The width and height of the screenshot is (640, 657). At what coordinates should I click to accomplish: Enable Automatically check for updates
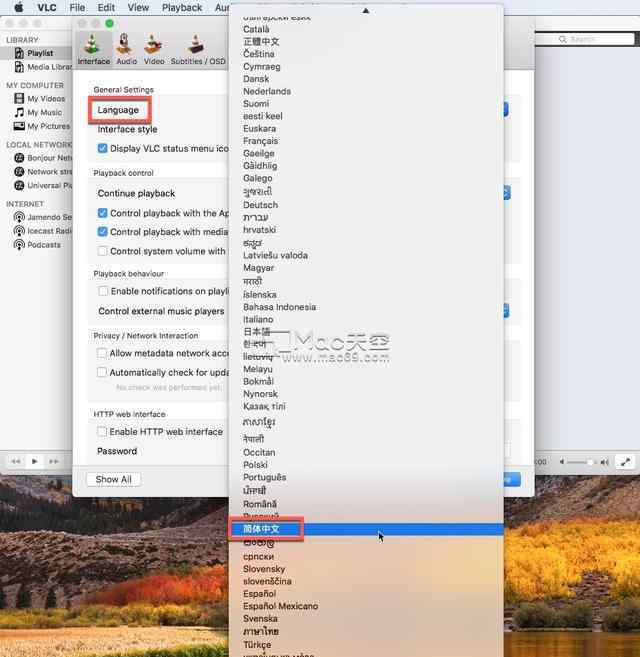(102, 372)
